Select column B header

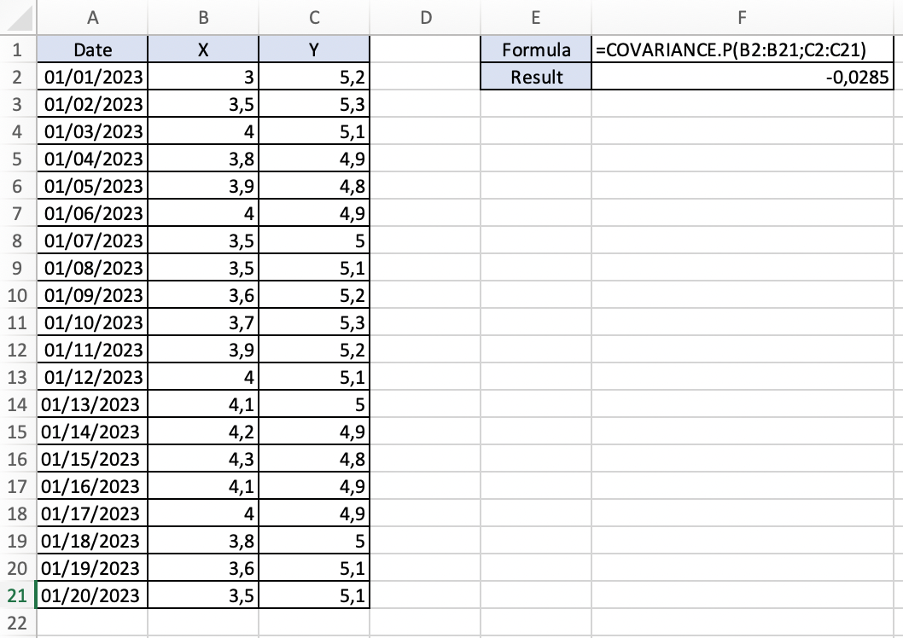point(203,17)
